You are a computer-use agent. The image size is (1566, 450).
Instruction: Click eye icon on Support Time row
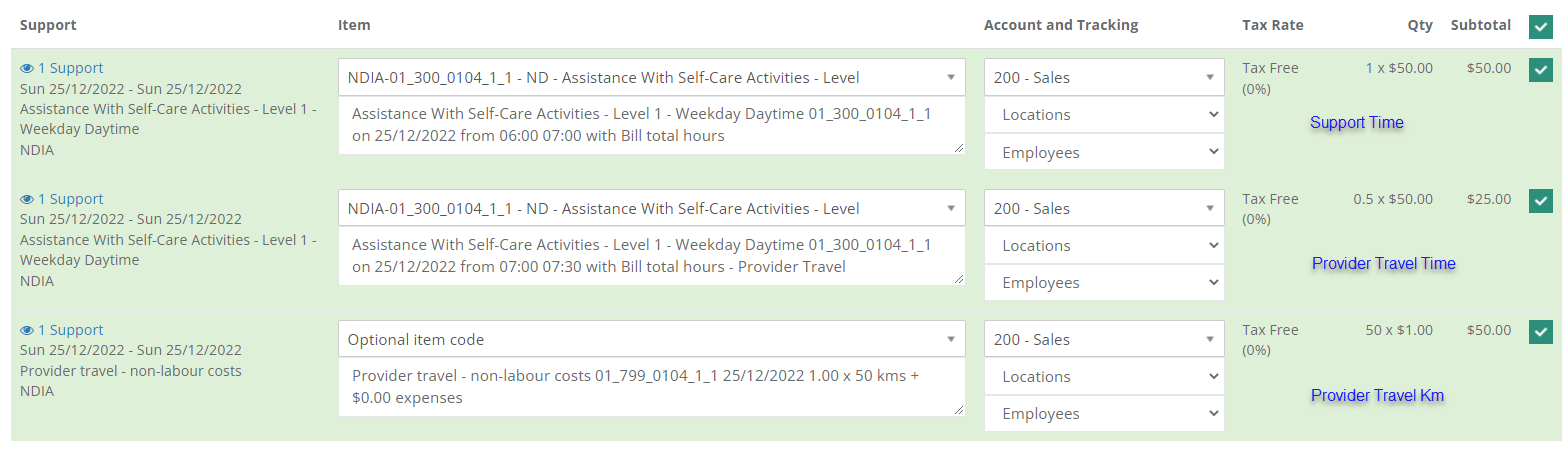pos(27,69)
